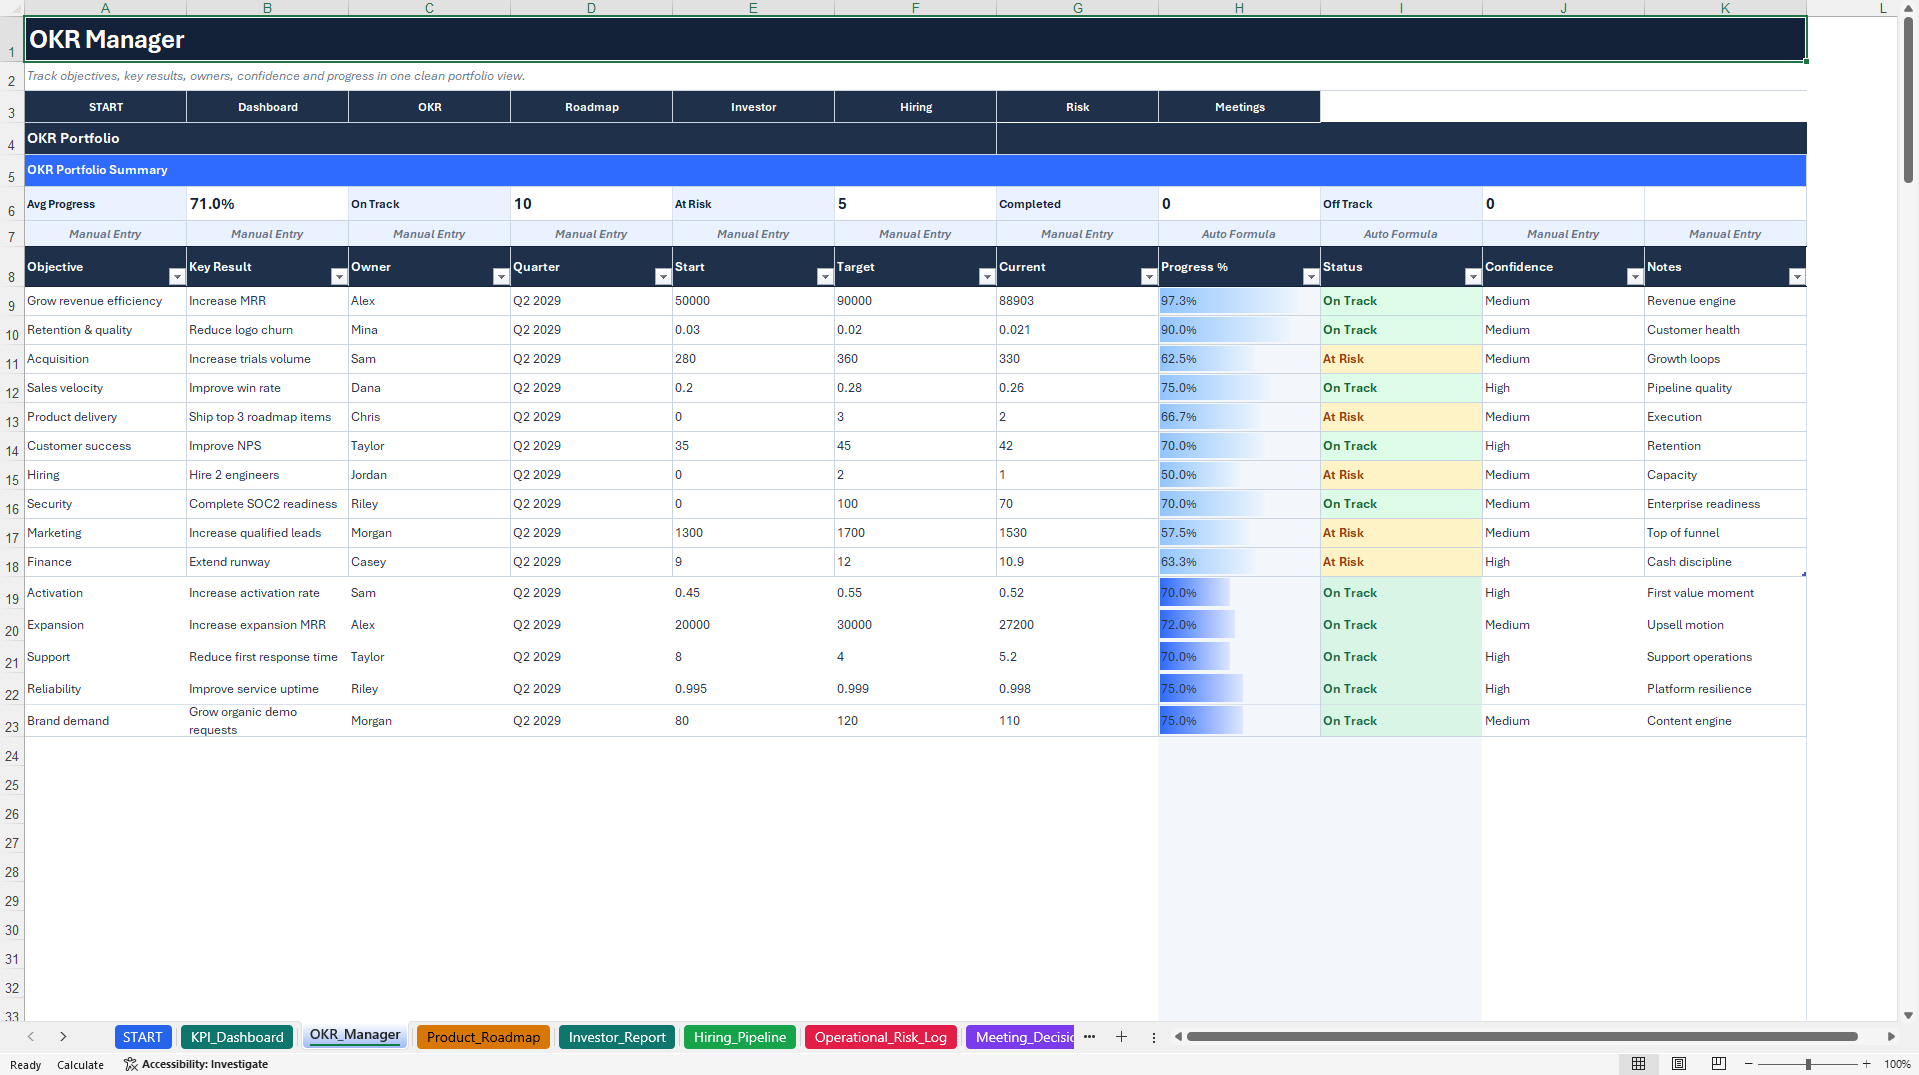Click the Risk navigation button

1078,107
